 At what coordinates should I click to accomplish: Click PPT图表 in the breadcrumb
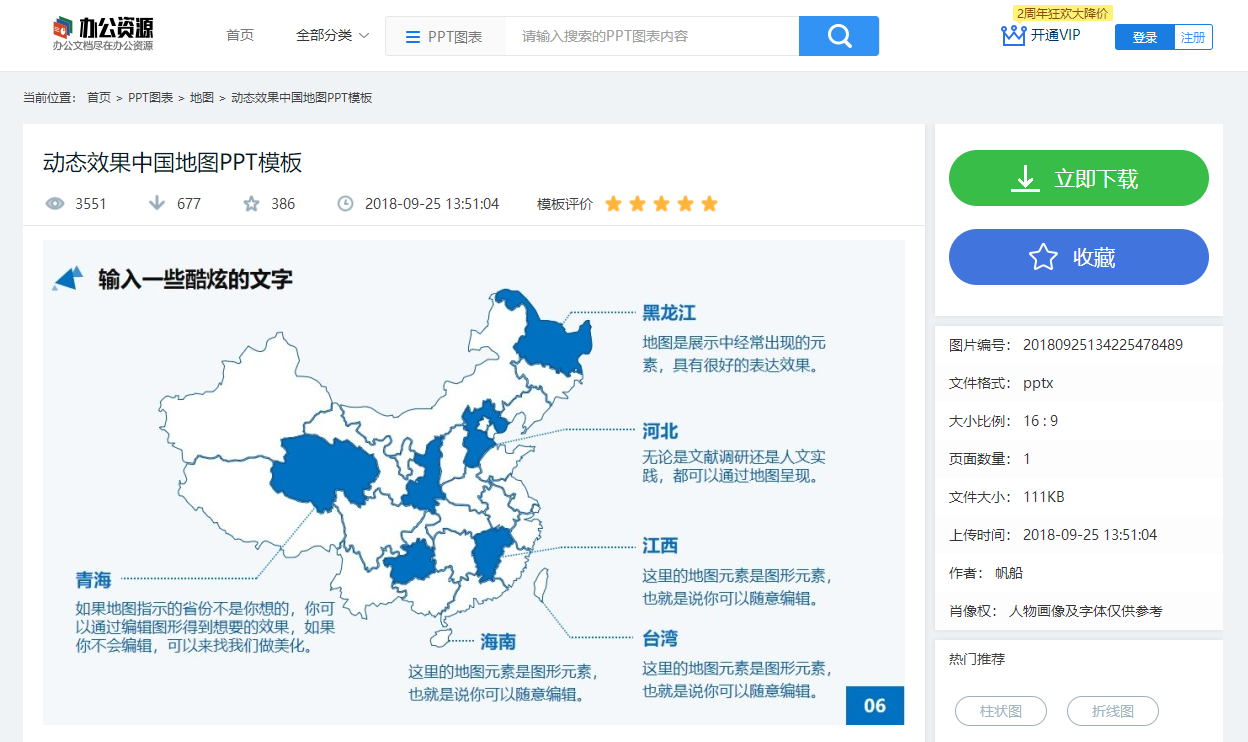tap(150, 98)
